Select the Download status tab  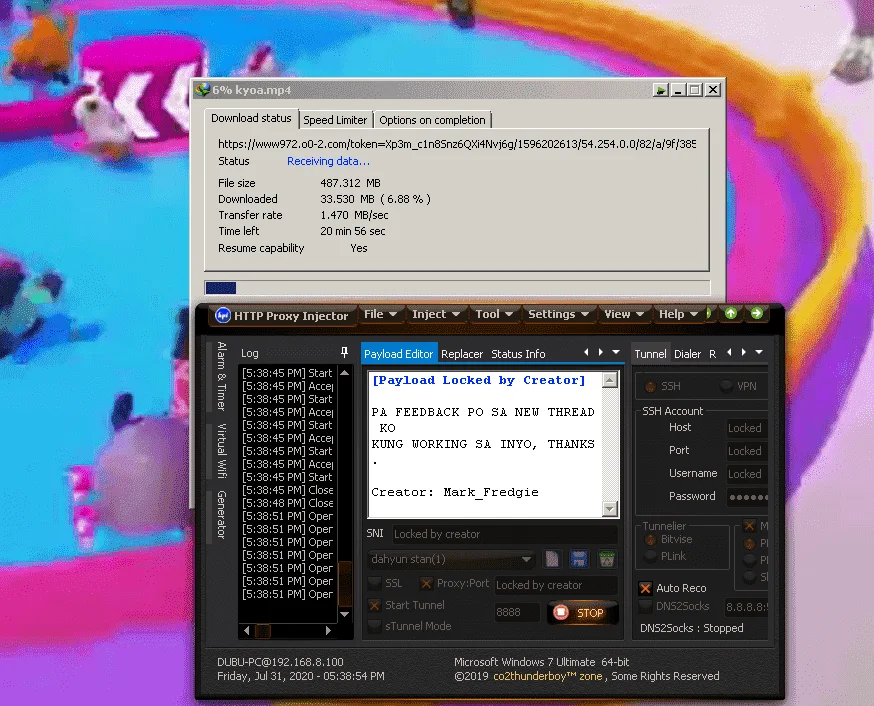[251, 118]
